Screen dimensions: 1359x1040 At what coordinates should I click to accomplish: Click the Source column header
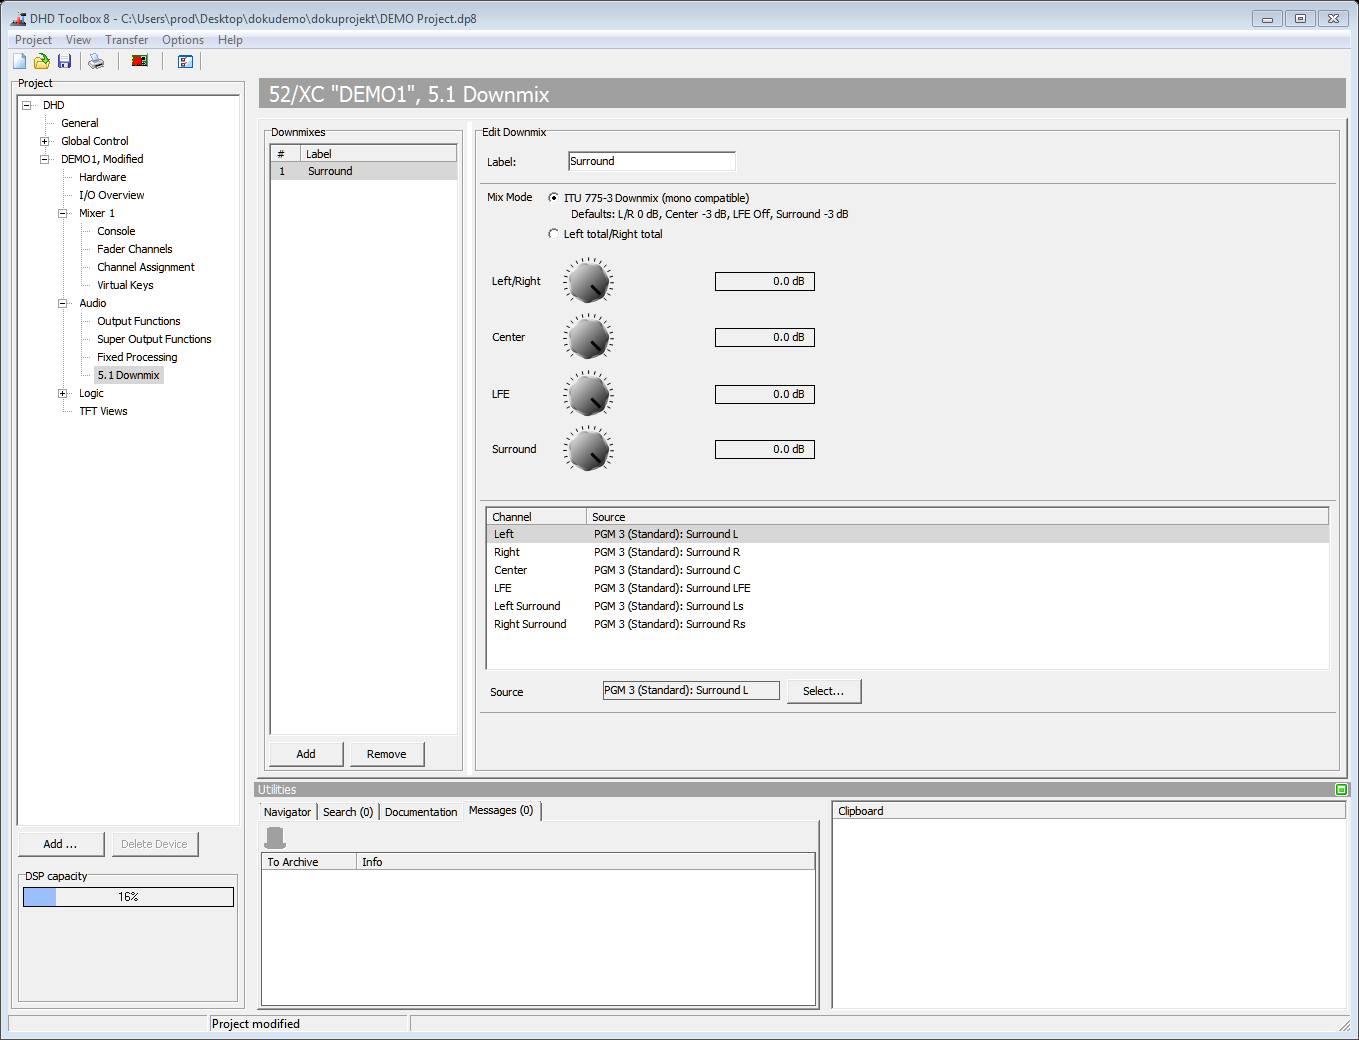tap(957, 517)
